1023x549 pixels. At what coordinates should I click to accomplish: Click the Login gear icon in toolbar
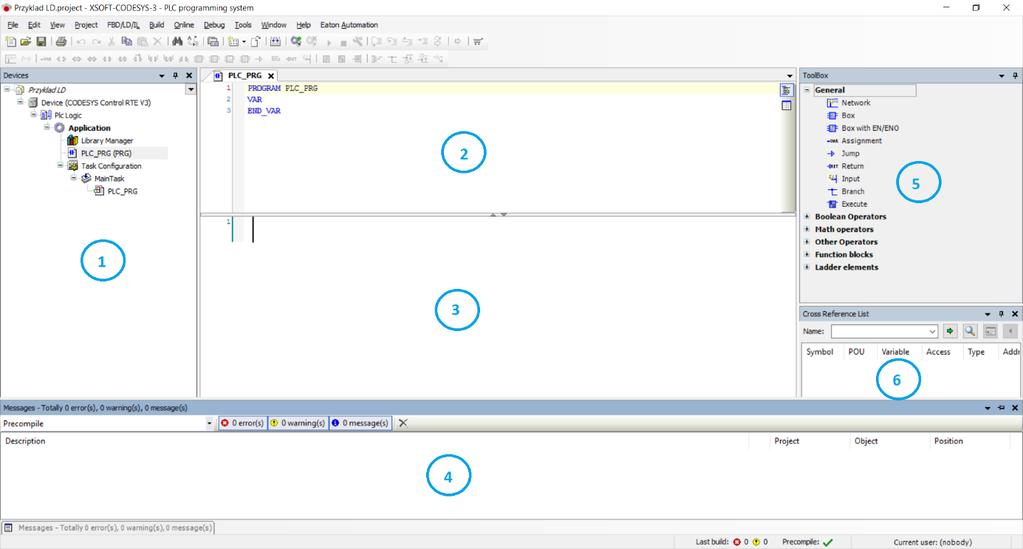coord(296,41)
